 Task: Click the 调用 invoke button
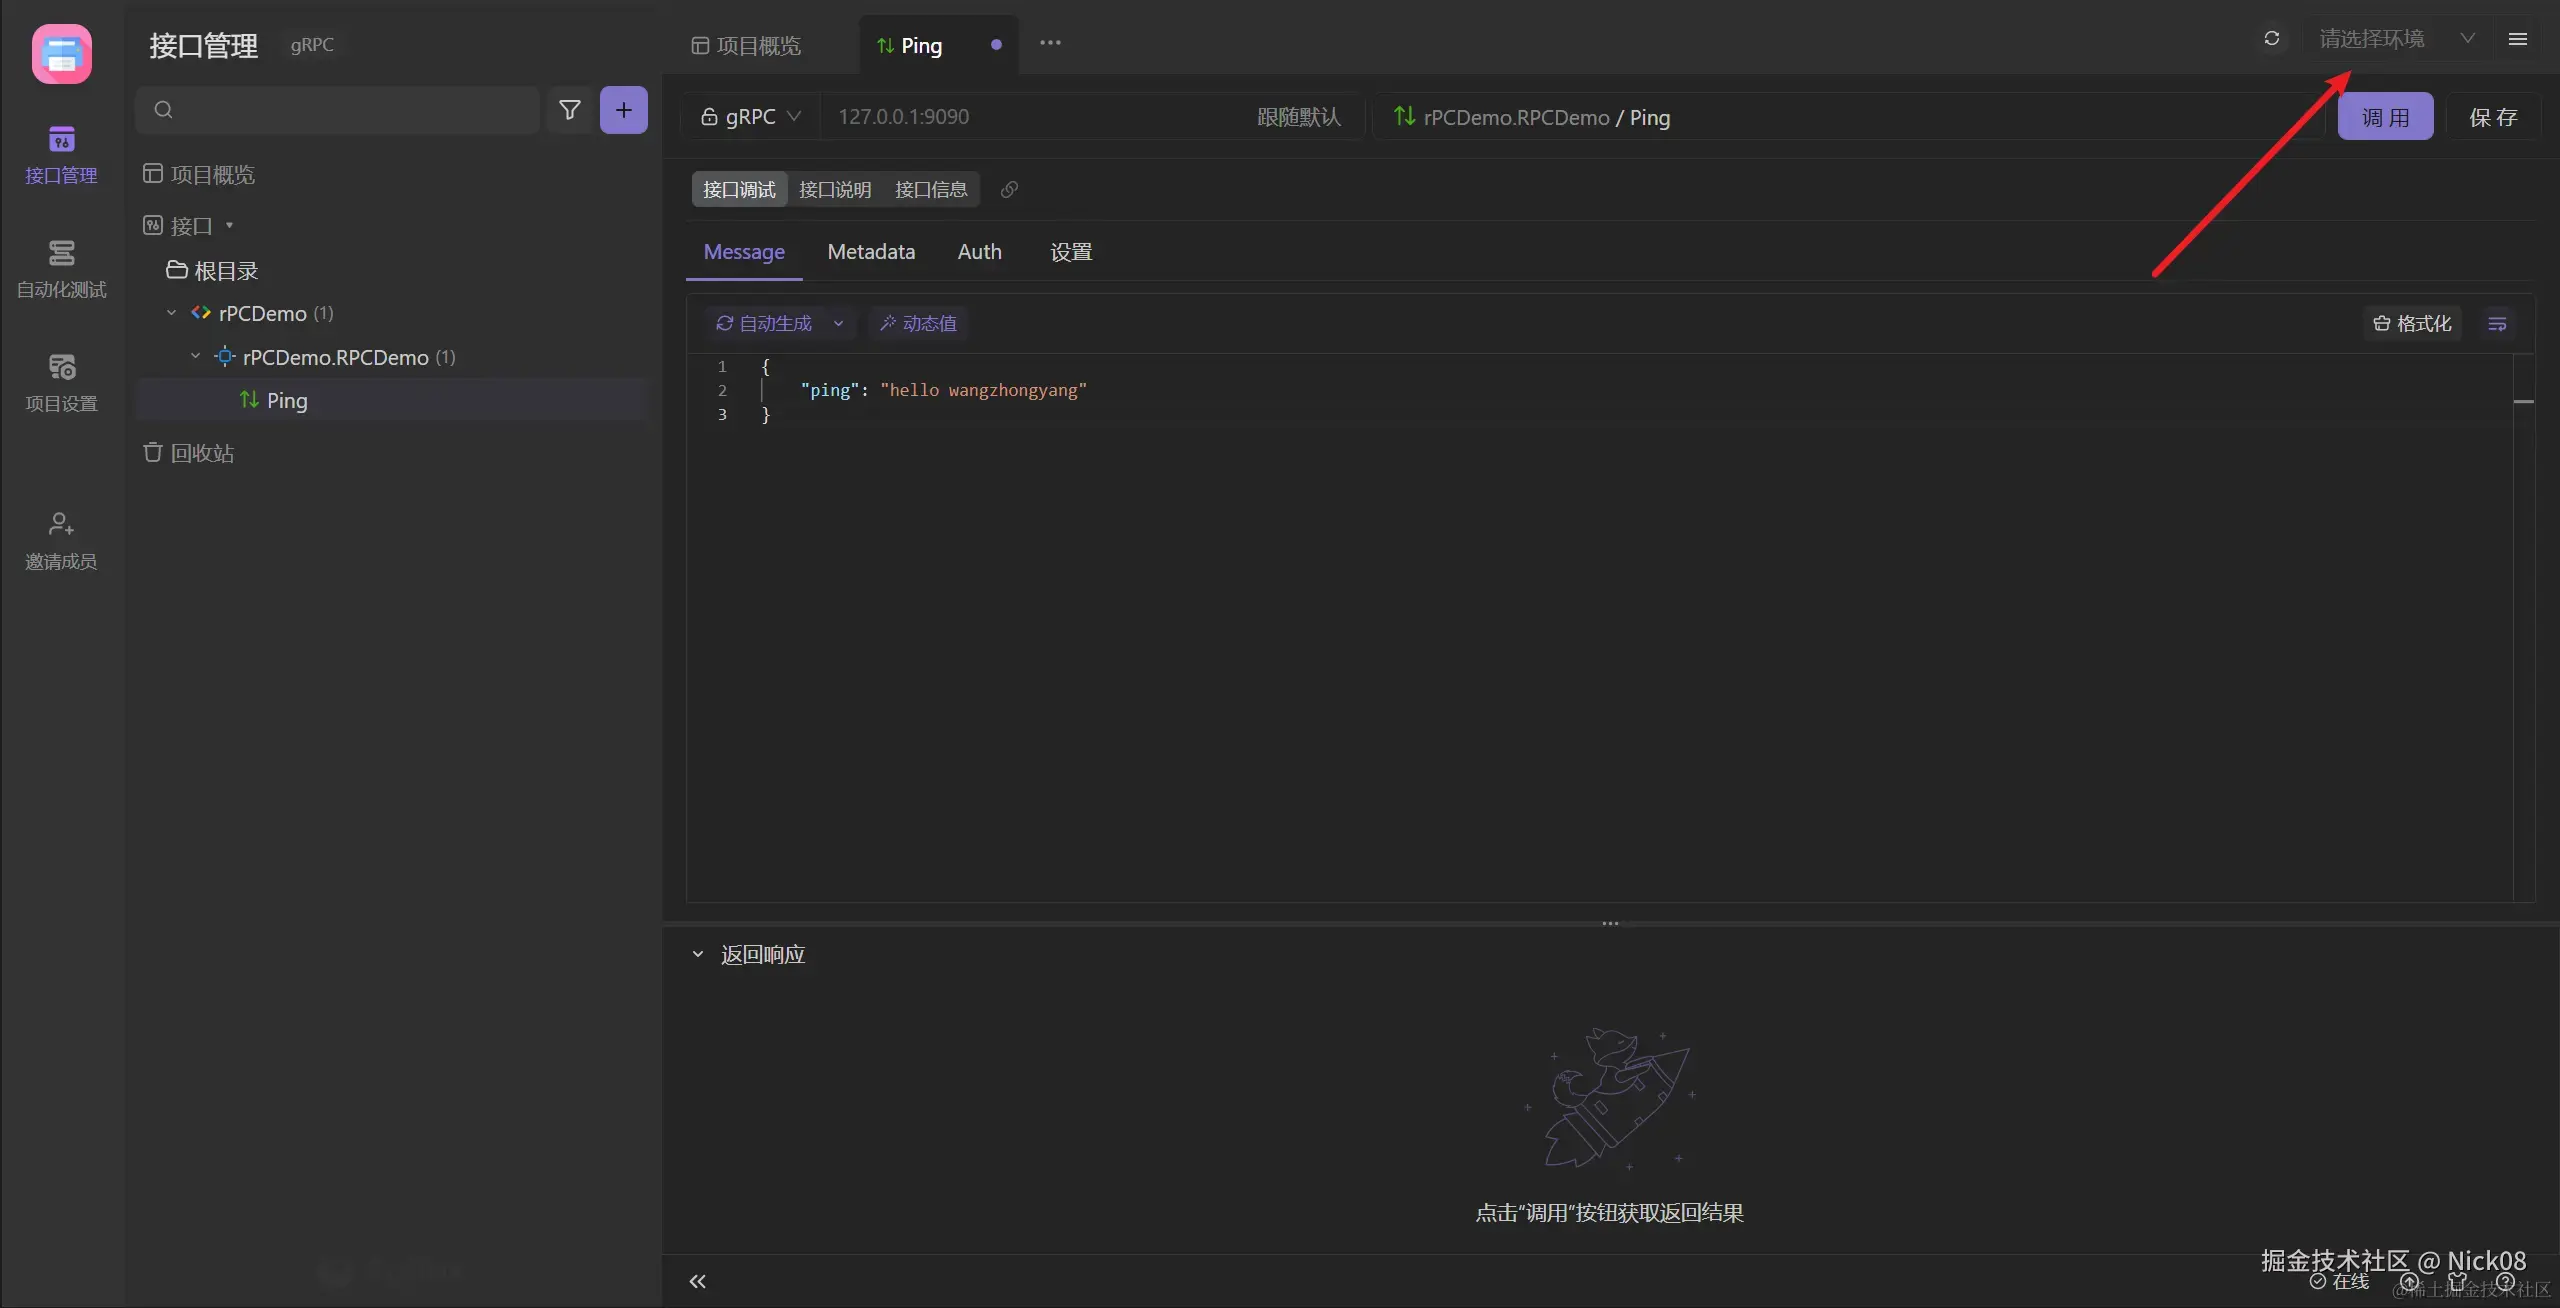(2384, 118)
